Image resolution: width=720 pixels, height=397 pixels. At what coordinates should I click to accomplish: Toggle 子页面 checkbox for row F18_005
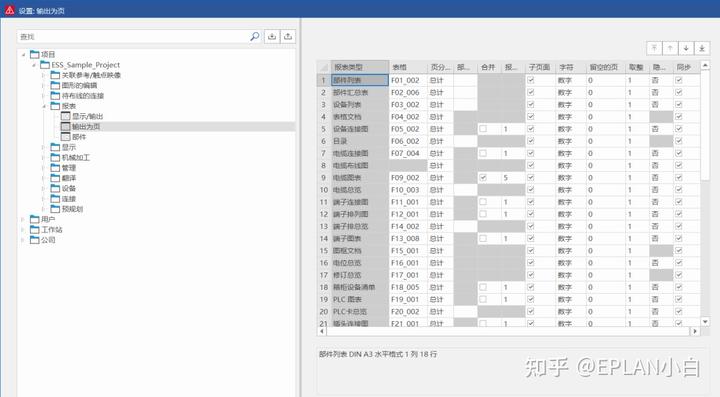(x=531, y=287)
